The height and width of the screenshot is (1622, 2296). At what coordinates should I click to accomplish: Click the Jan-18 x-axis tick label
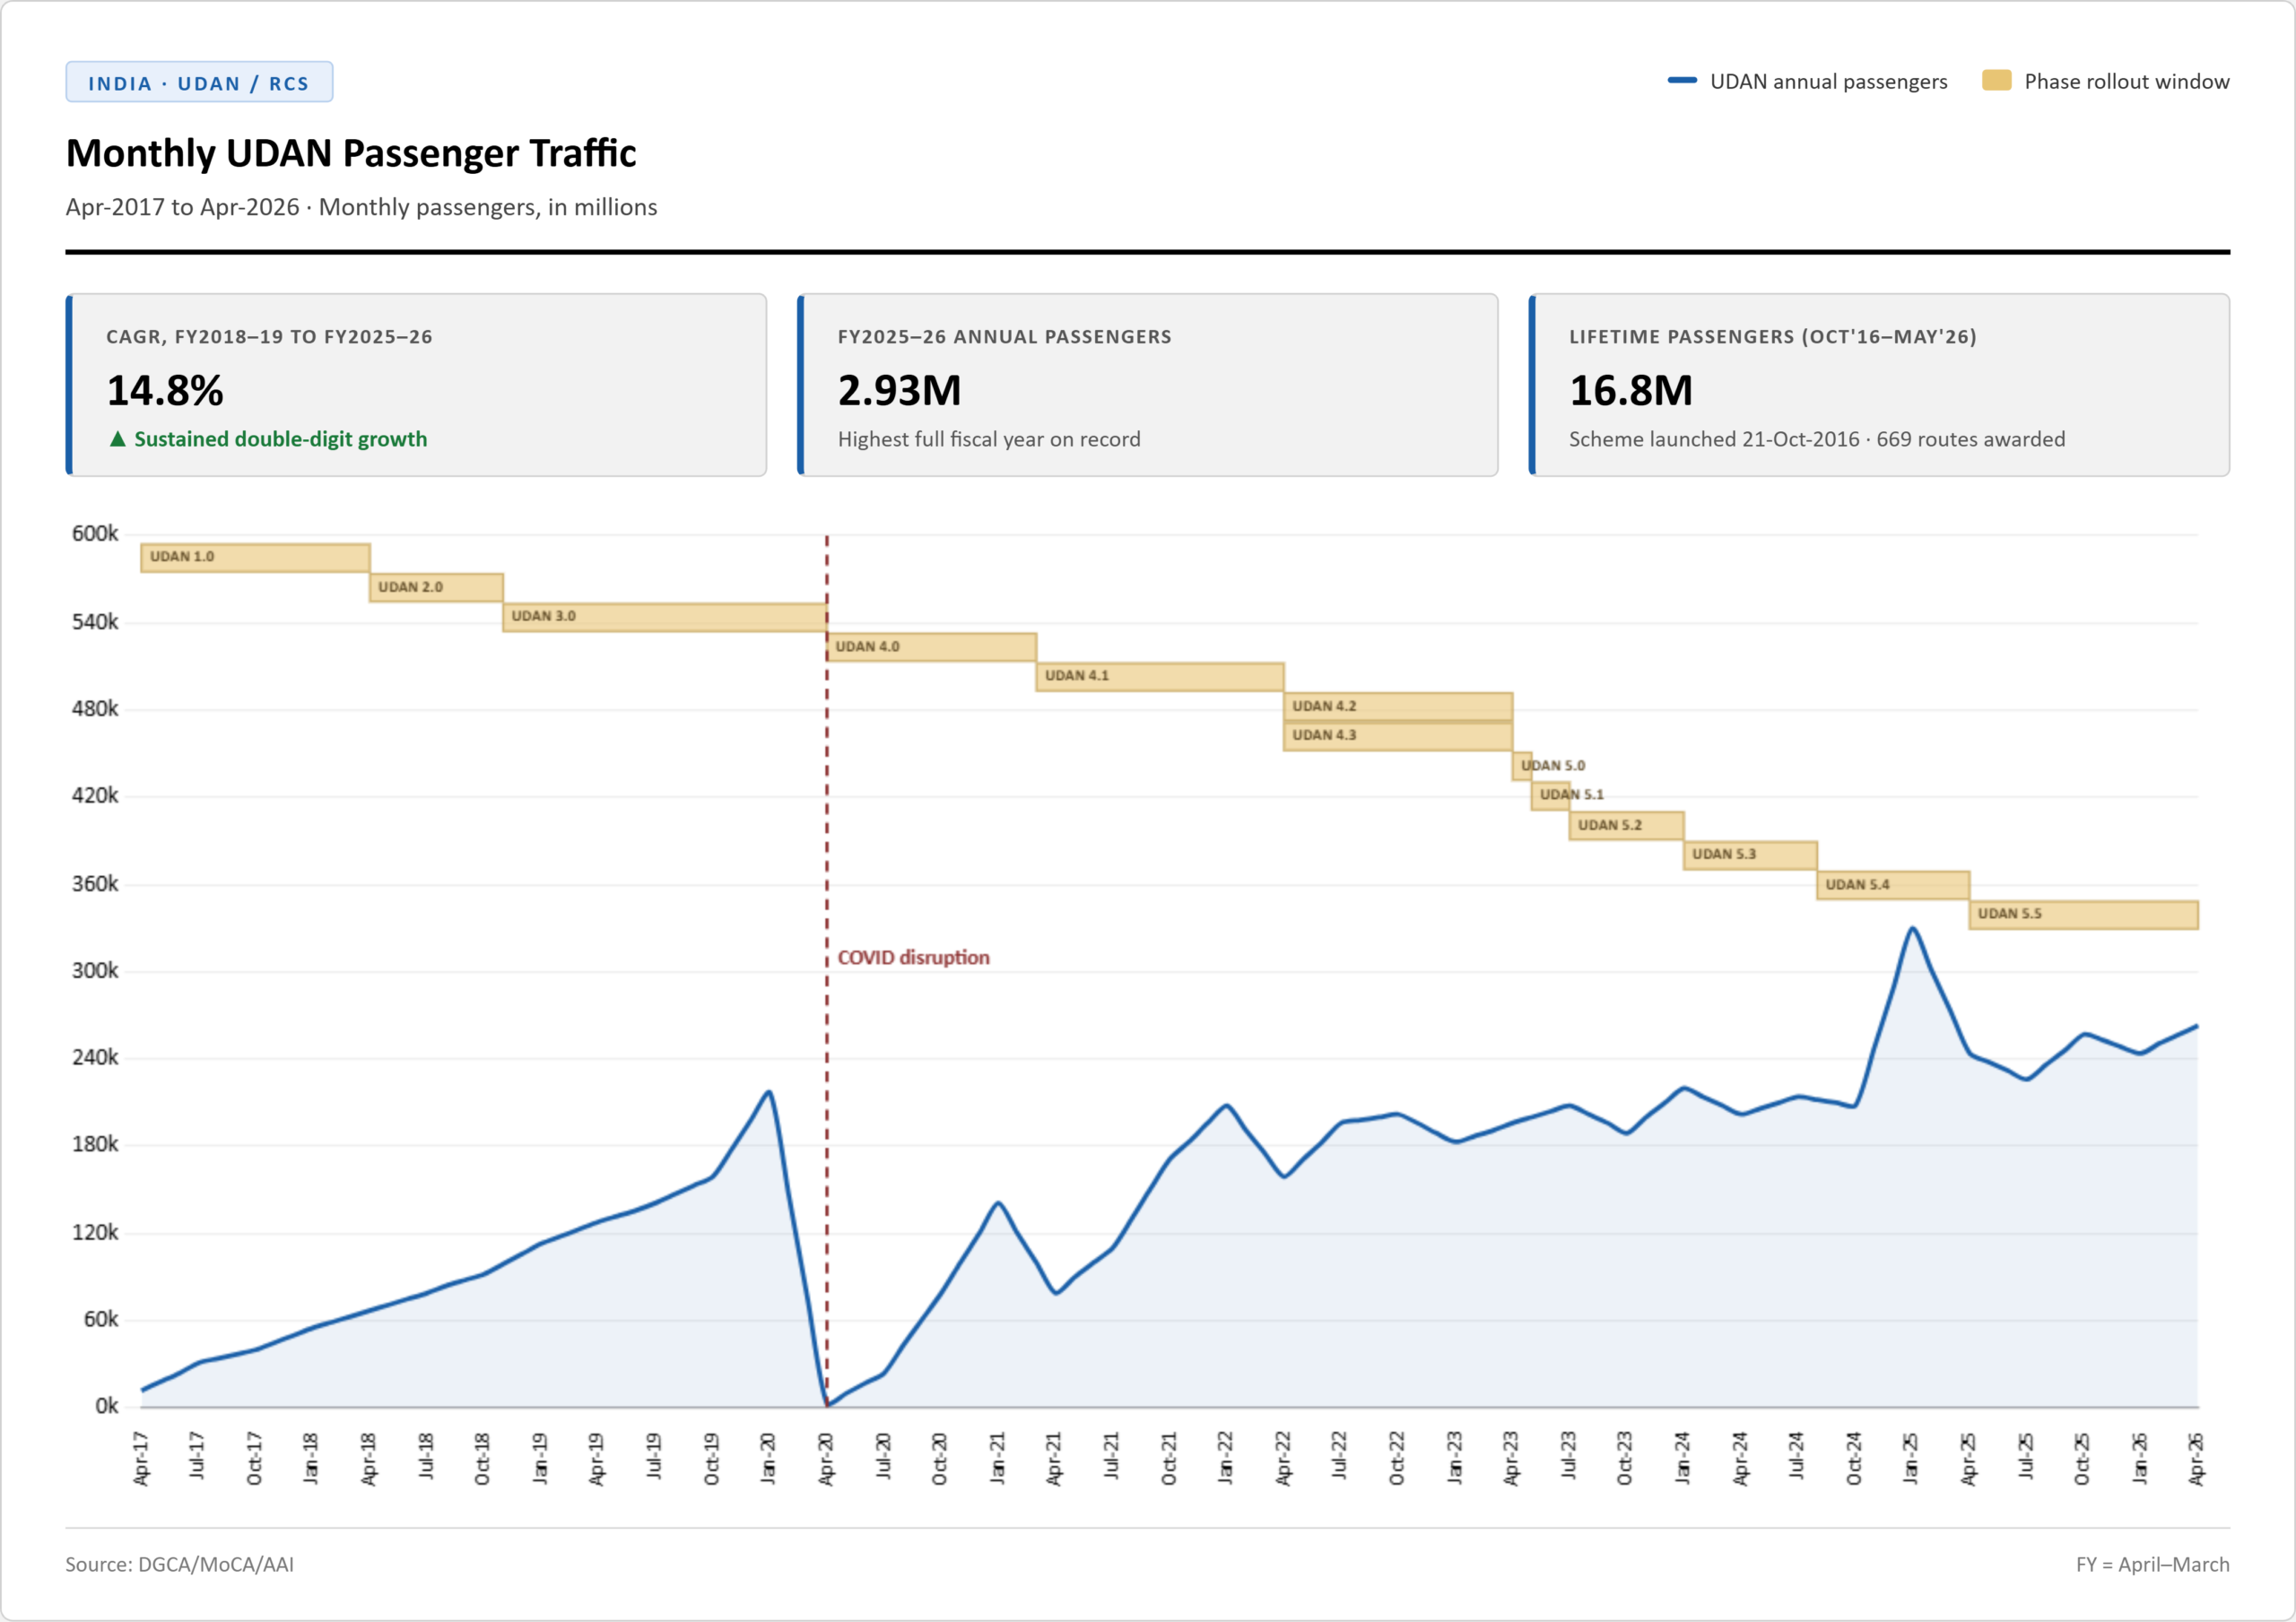click(312, 1459)
